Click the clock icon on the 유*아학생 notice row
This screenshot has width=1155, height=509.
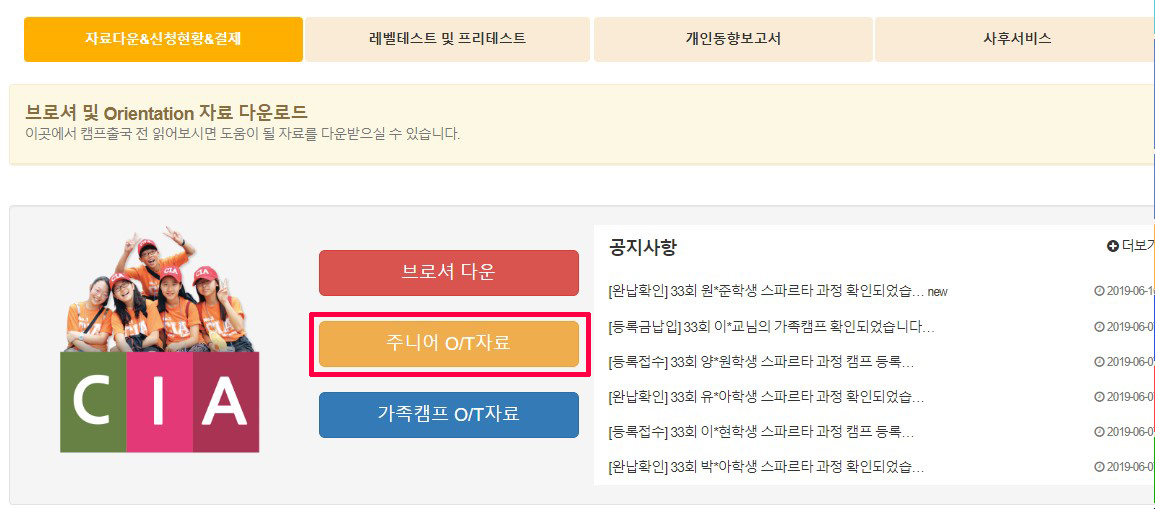(x=1100, y=396)
